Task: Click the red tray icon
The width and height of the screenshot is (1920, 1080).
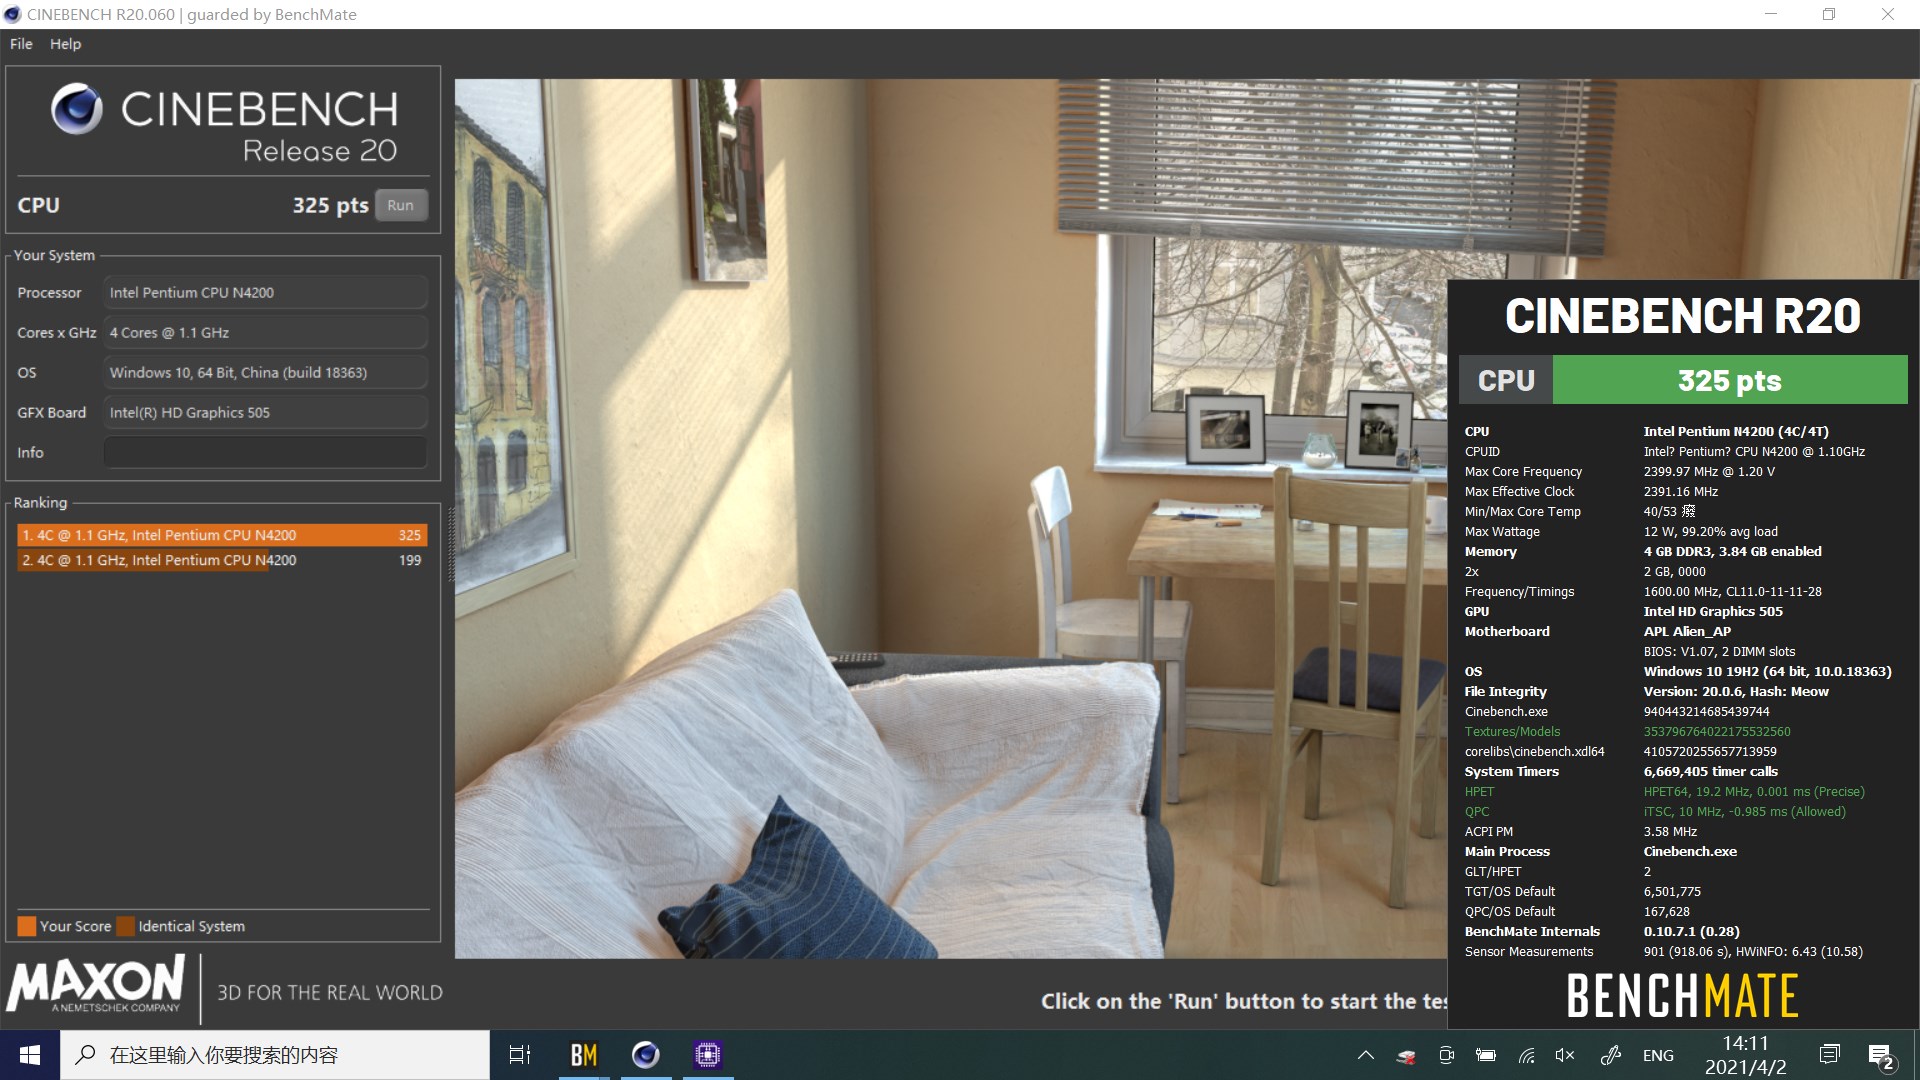Action: (1406, 1056)
